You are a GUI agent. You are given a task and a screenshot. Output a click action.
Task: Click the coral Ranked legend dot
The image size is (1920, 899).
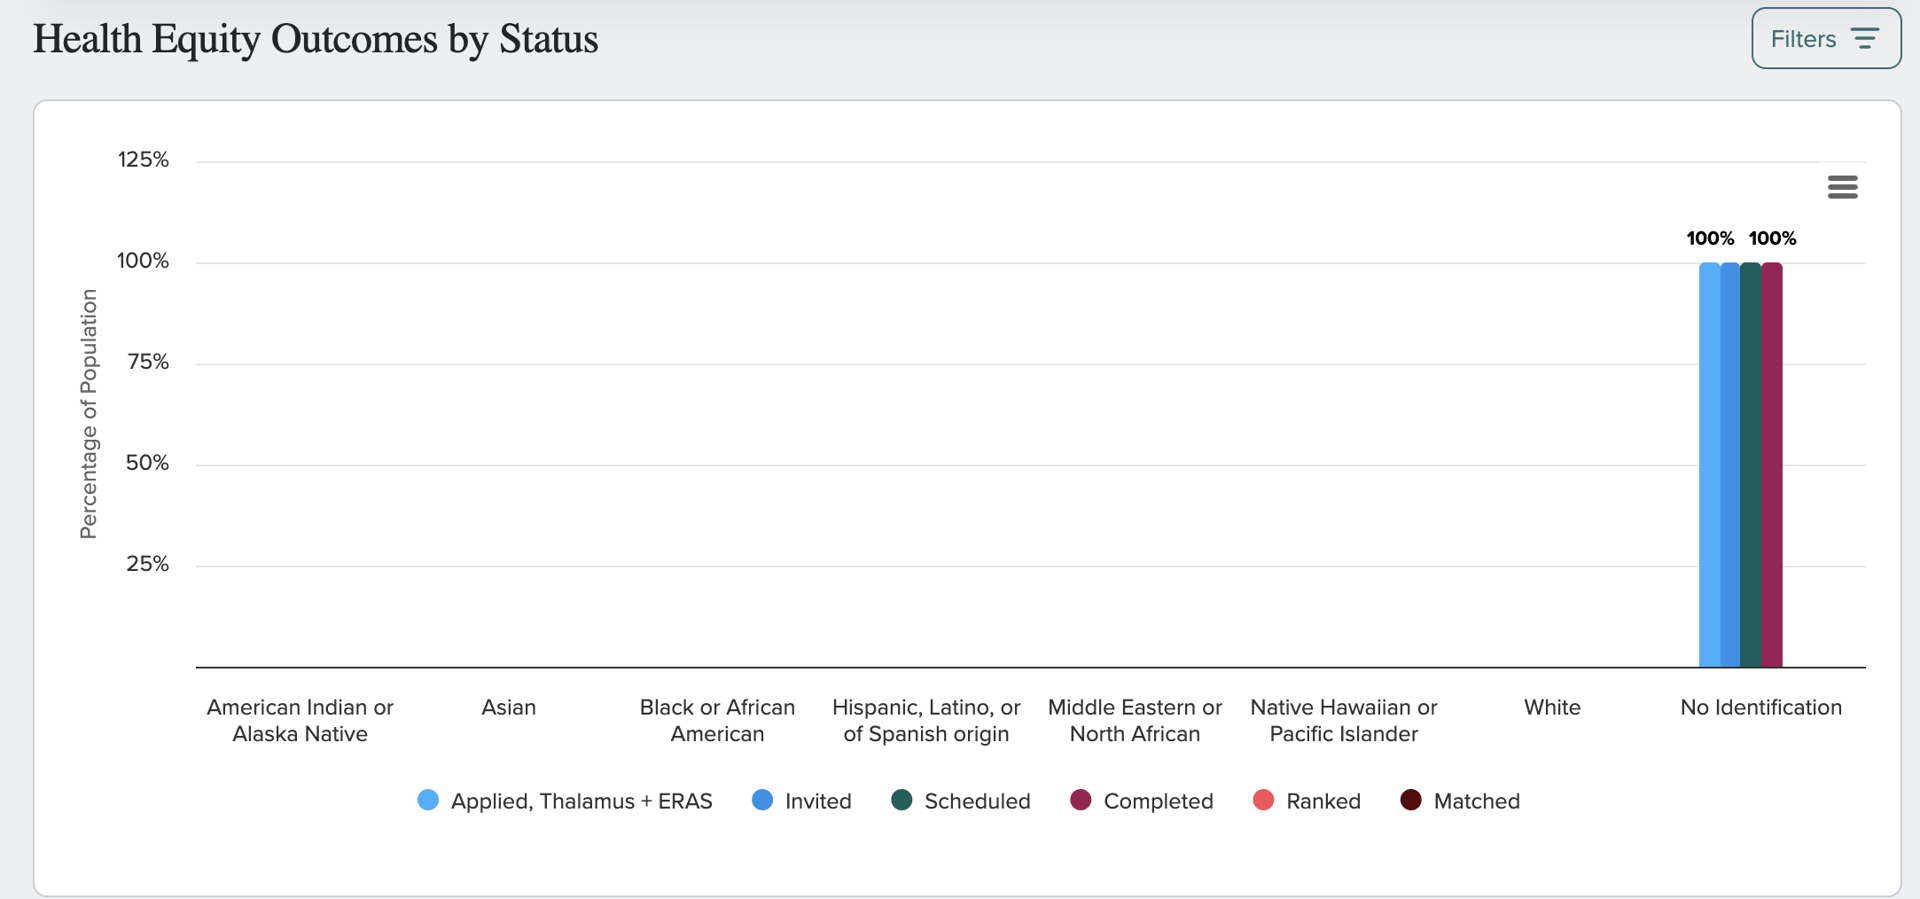[1263, 800]
